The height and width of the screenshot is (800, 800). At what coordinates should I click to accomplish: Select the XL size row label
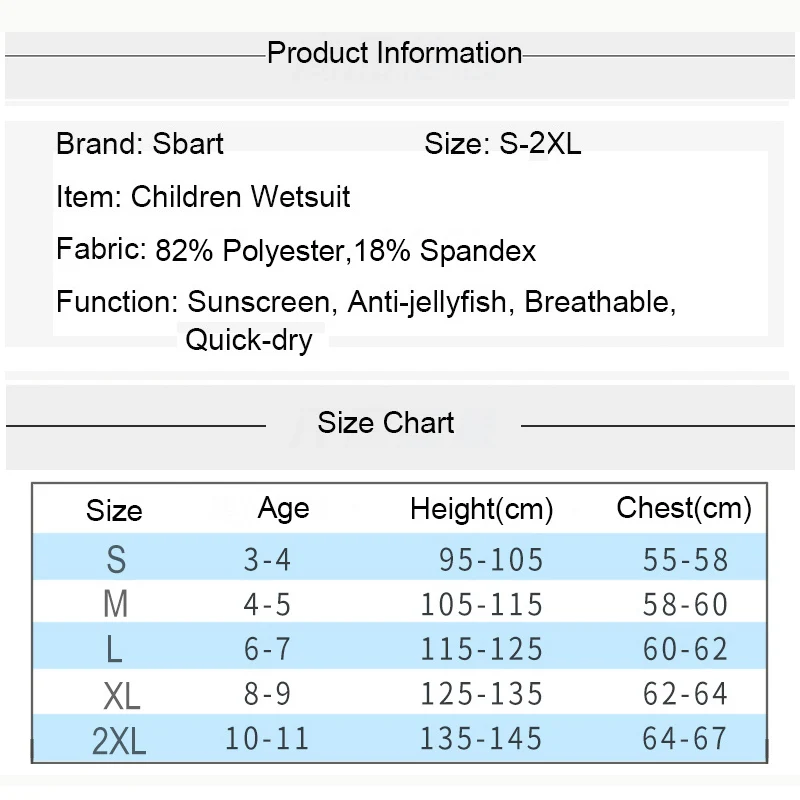pos(121,694)
